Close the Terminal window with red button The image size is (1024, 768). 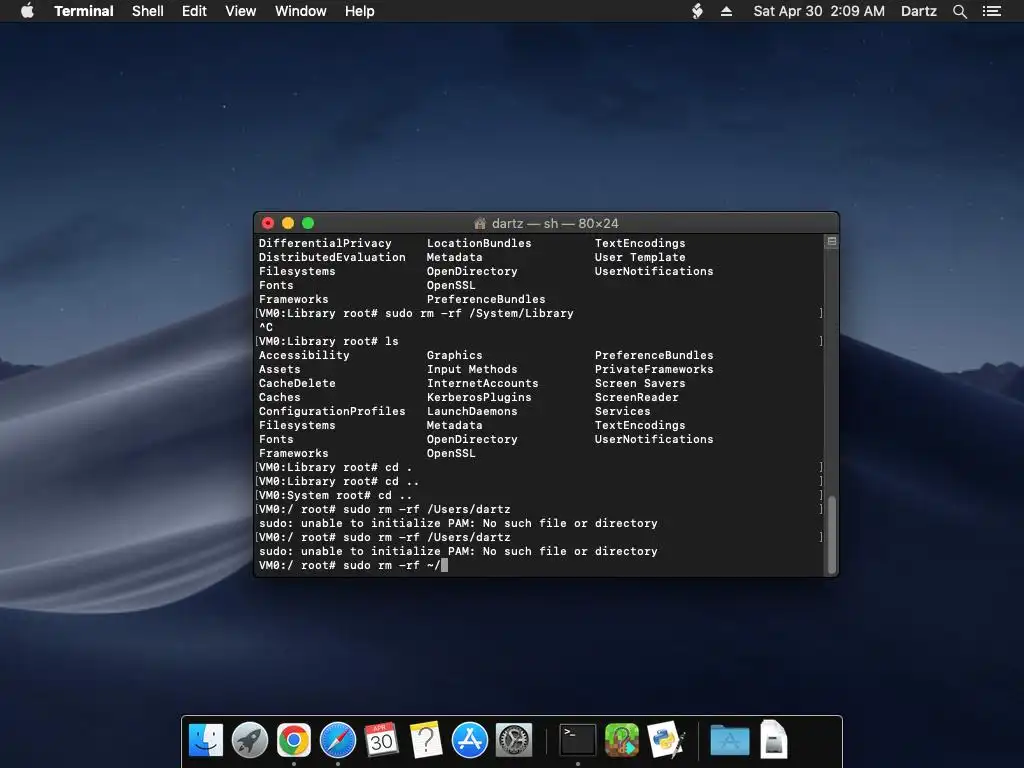268,223
